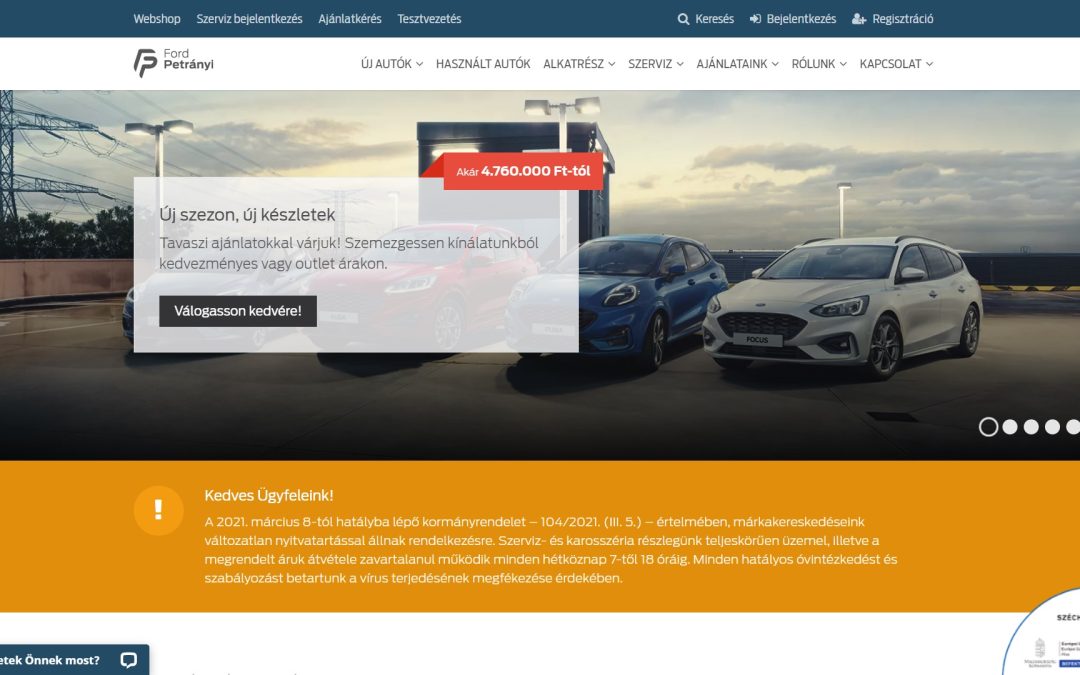
Task: Open the Tesztvezetés link
Action: tap(429, 19)
